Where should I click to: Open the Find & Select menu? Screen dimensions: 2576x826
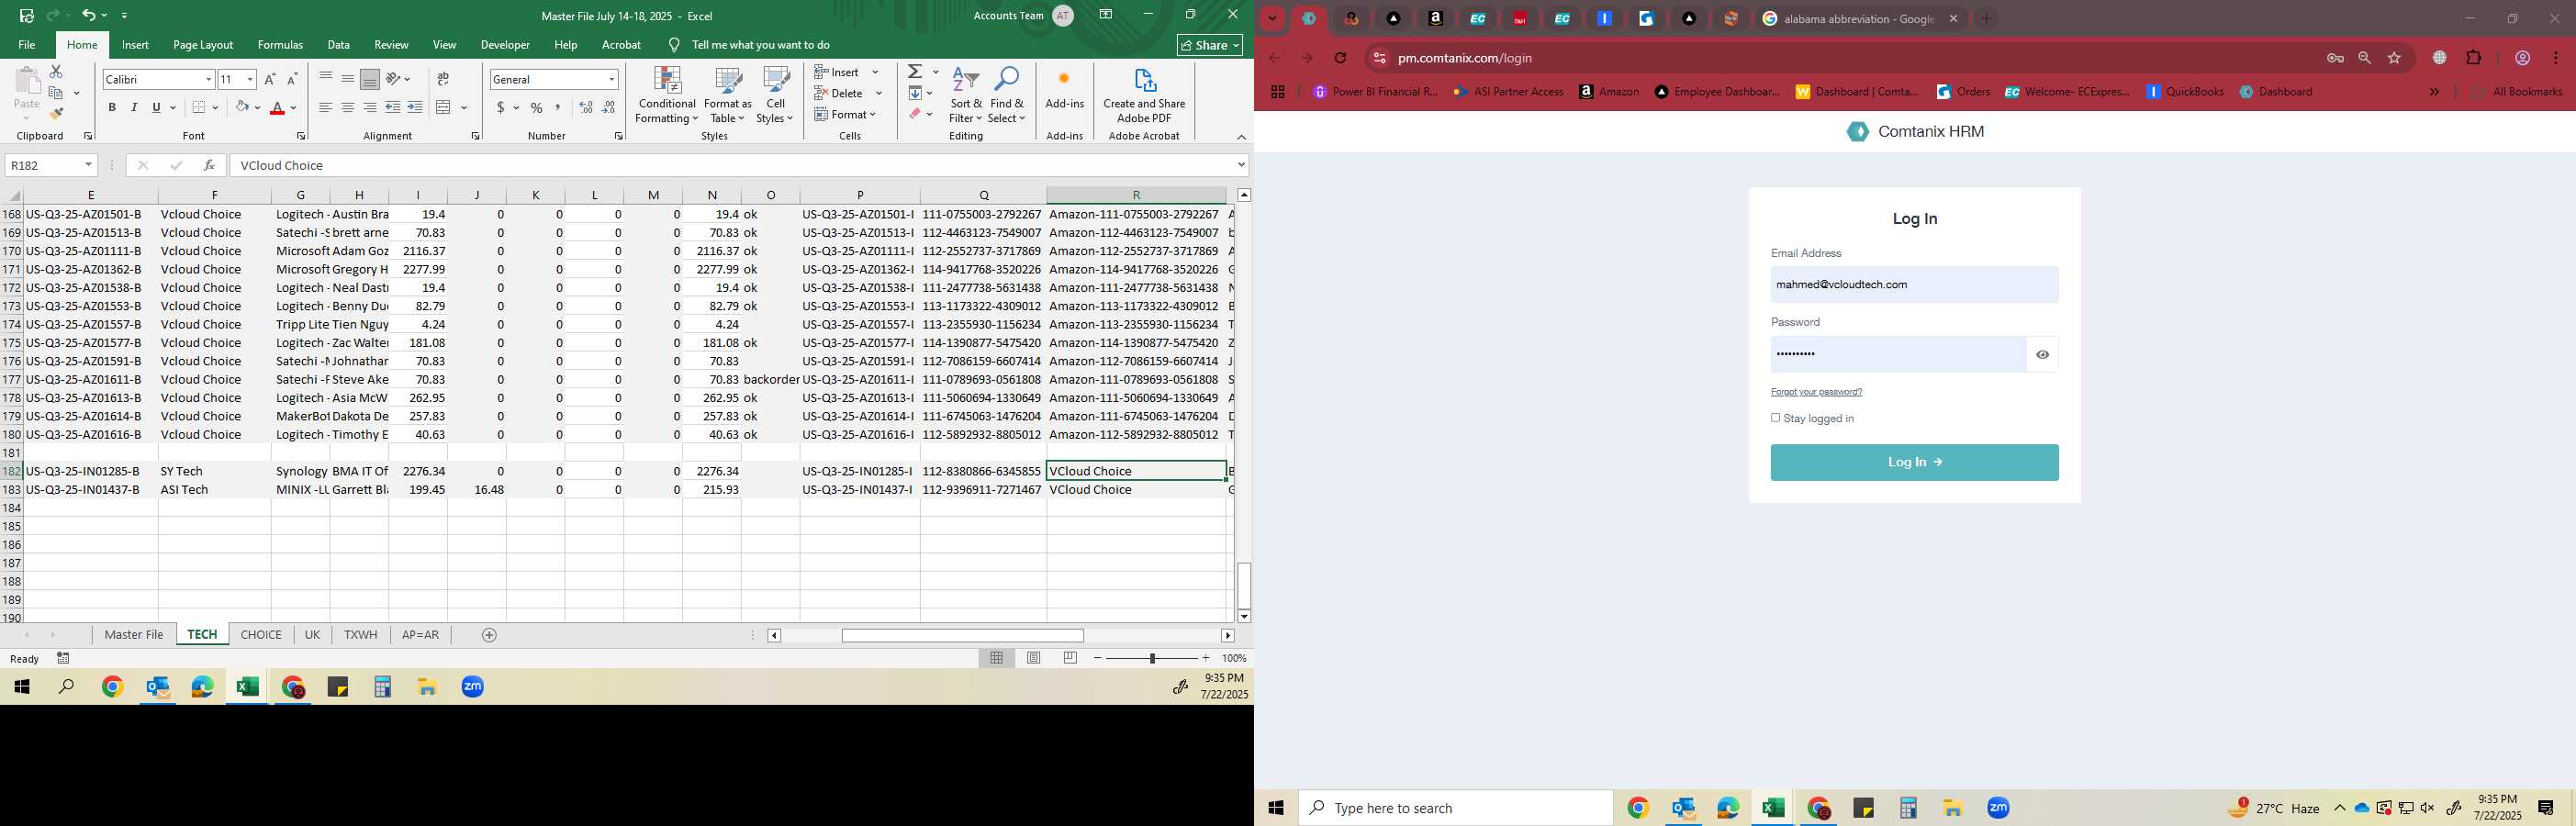point(1007,95)
